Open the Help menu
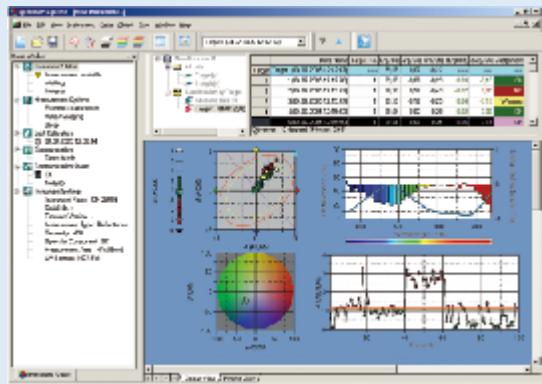Screen dimensions: 542x384 (x=185, y=25)
